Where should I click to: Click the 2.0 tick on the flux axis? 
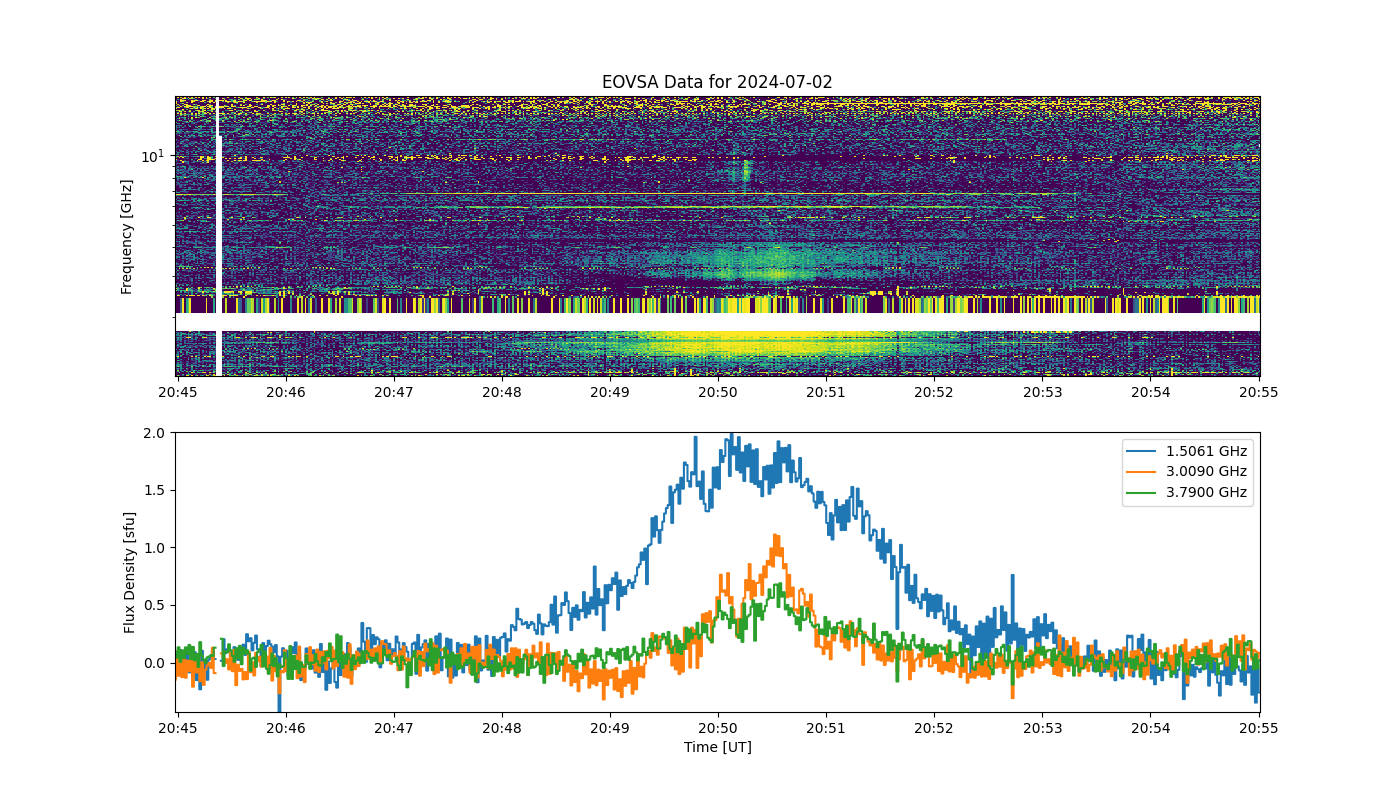tap(154, 433)
